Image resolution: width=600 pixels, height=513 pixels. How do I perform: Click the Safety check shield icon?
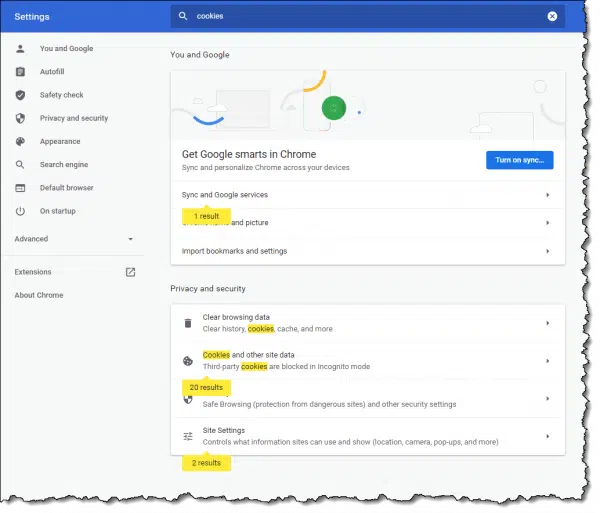coord(20,95)
